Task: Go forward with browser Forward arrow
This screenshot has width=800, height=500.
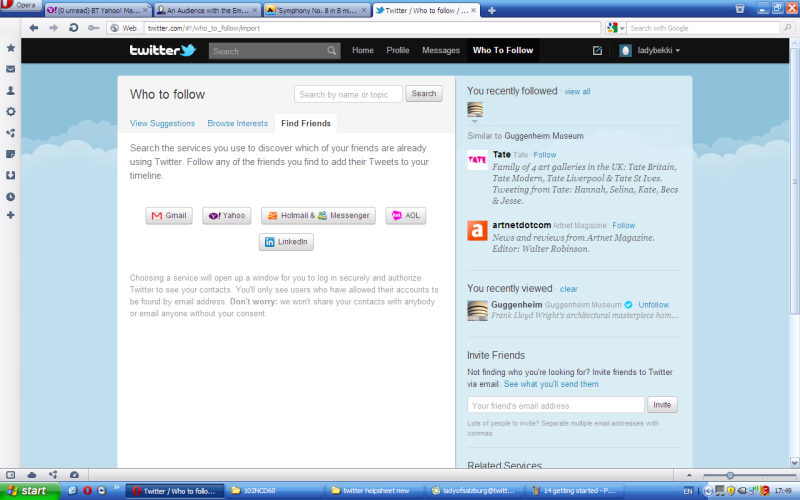Action: tap(54, 28)
